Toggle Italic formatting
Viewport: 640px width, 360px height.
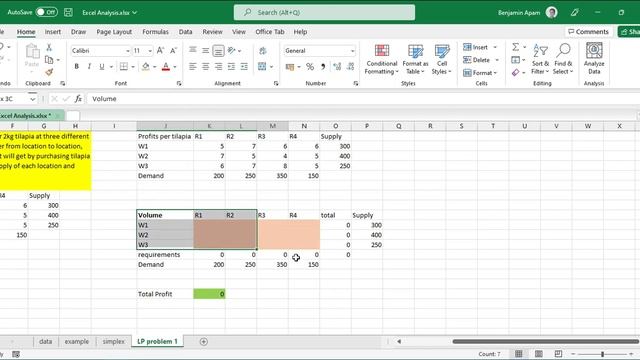[89, 66]
